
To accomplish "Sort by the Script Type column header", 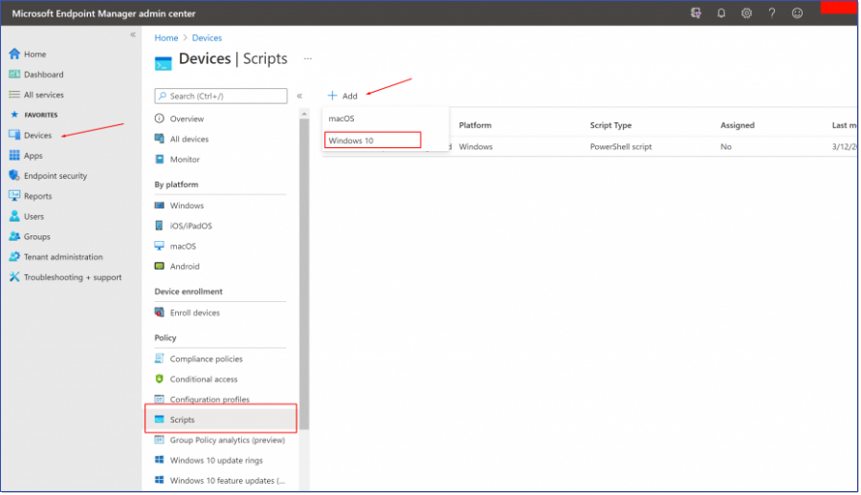I will 611,125.
